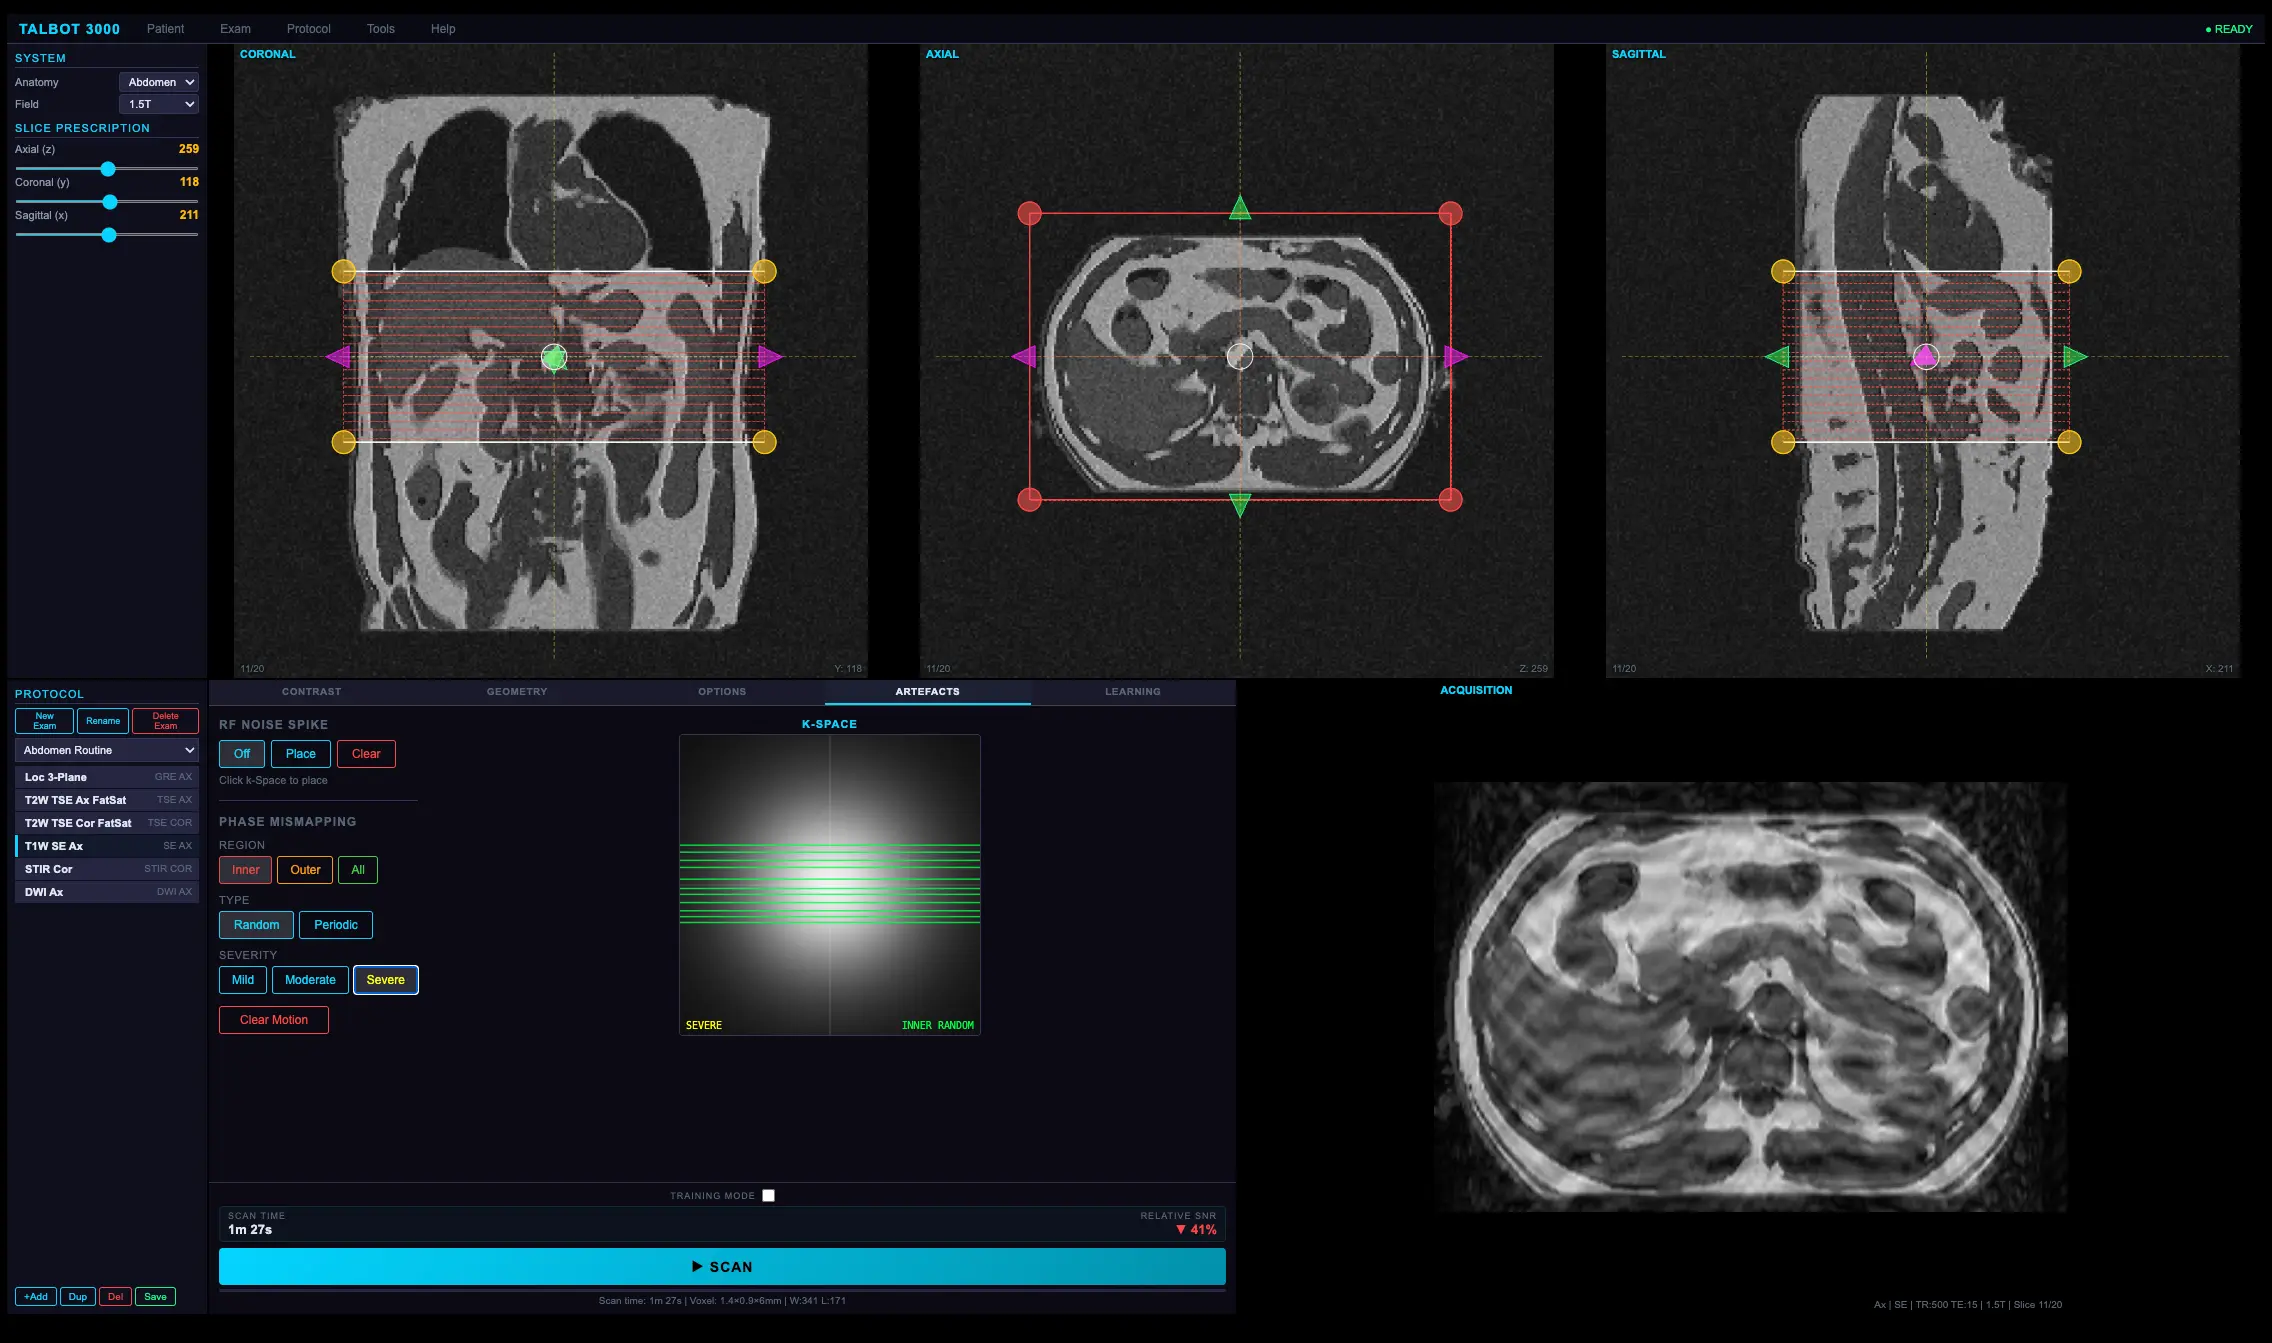Click the k-space map to place spike
Image resolution: width=2272 pixels, height=1343 pixels.
[830, 885]
